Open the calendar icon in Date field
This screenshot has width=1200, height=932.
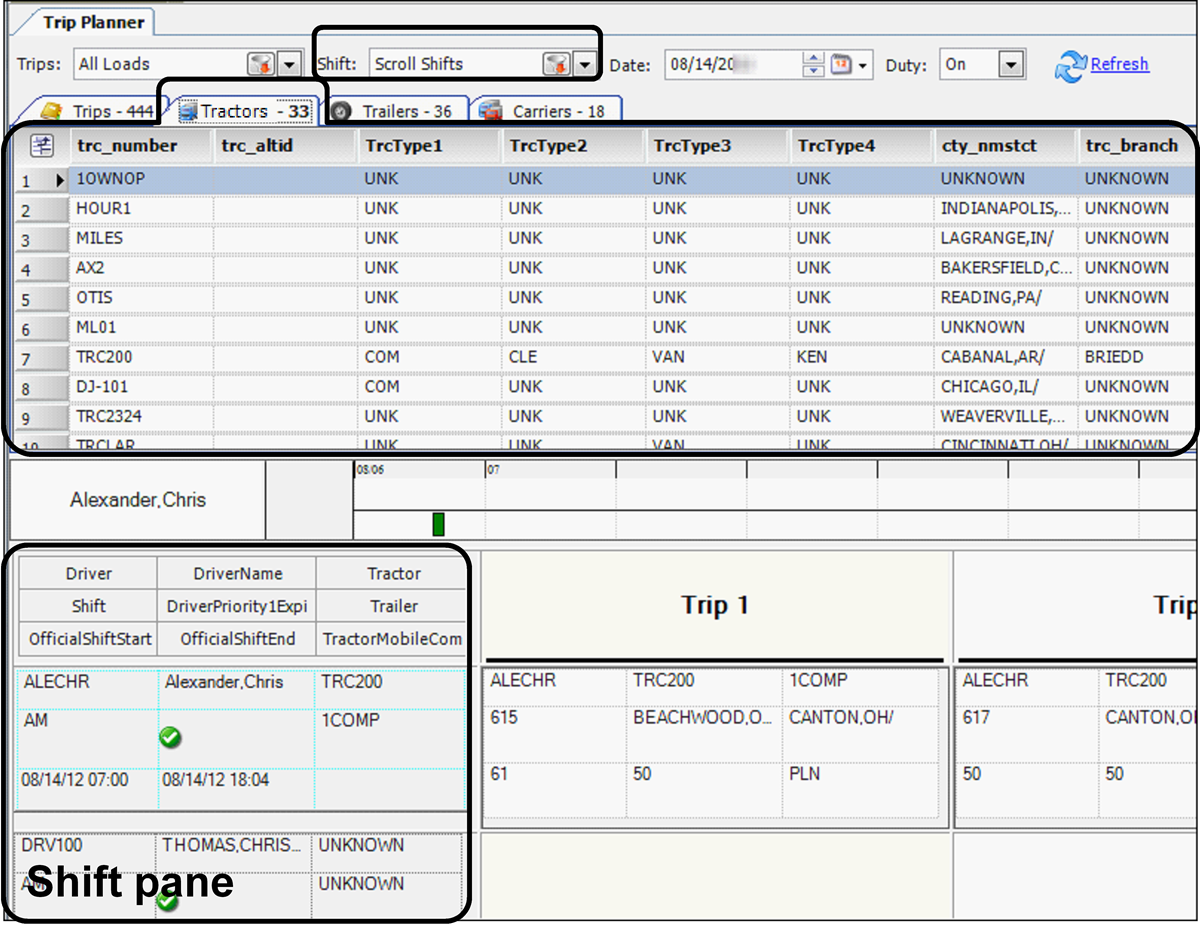(x=842, y=64)
